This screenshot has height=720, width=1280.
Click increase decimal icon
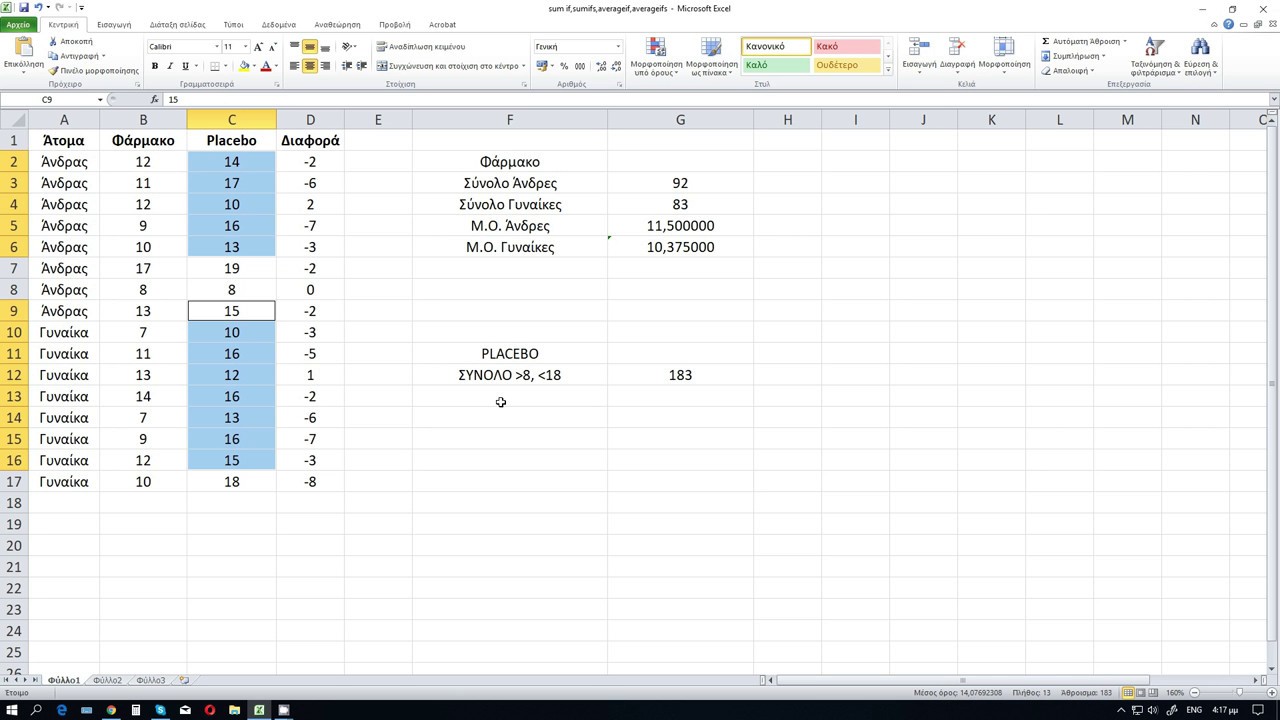[x=599, y=66]
